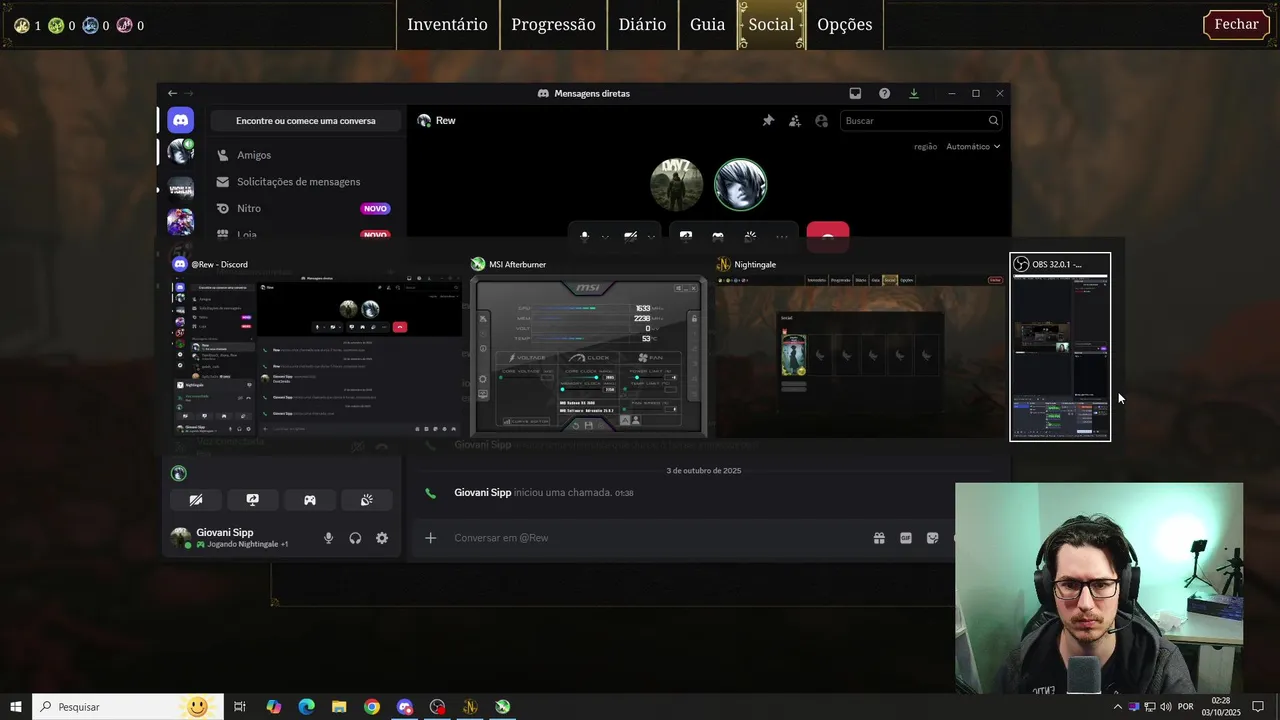Viewport: 1280px width, 720px height.
Task: Open MSI Afterburner from the taskbar
Action: [x=503, y=707]
